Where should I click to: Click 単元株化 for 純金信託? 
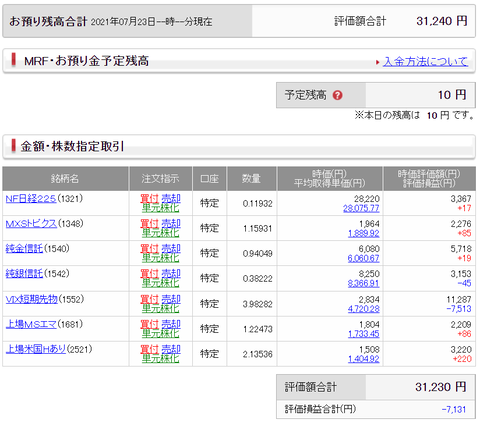[160, 258]
